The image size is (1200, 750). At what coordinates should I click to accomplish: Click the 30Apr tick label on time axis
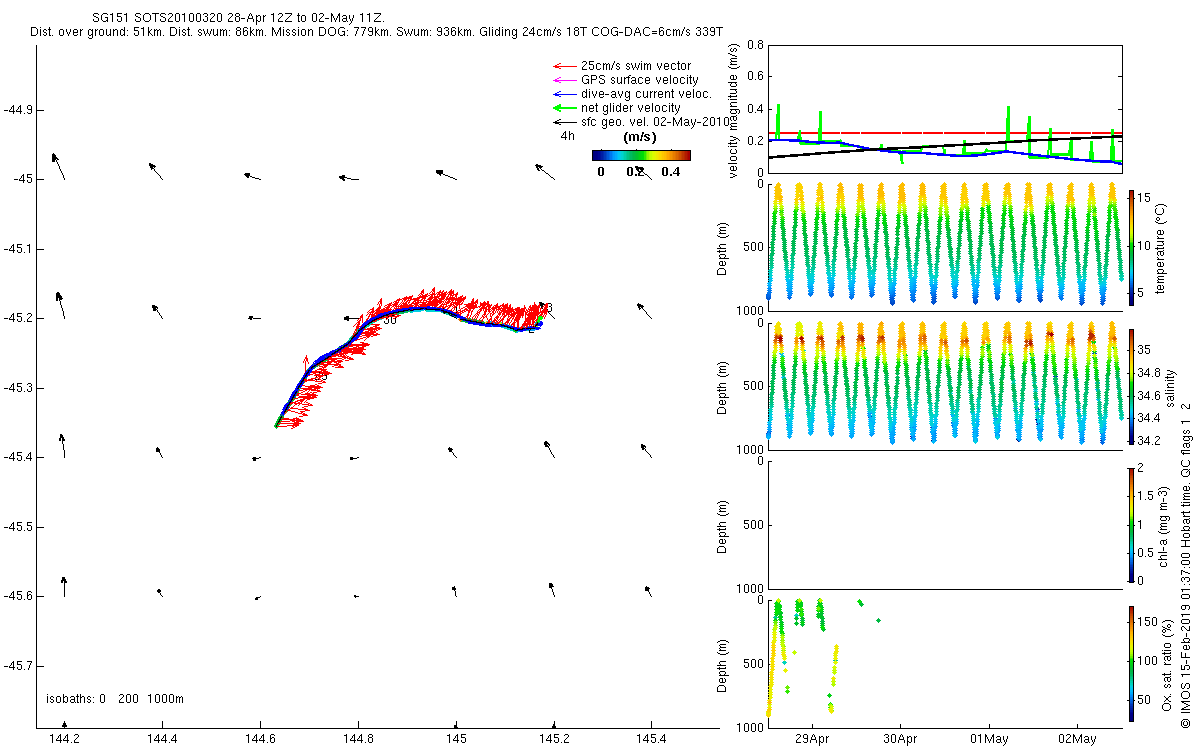tap(900, 739)
